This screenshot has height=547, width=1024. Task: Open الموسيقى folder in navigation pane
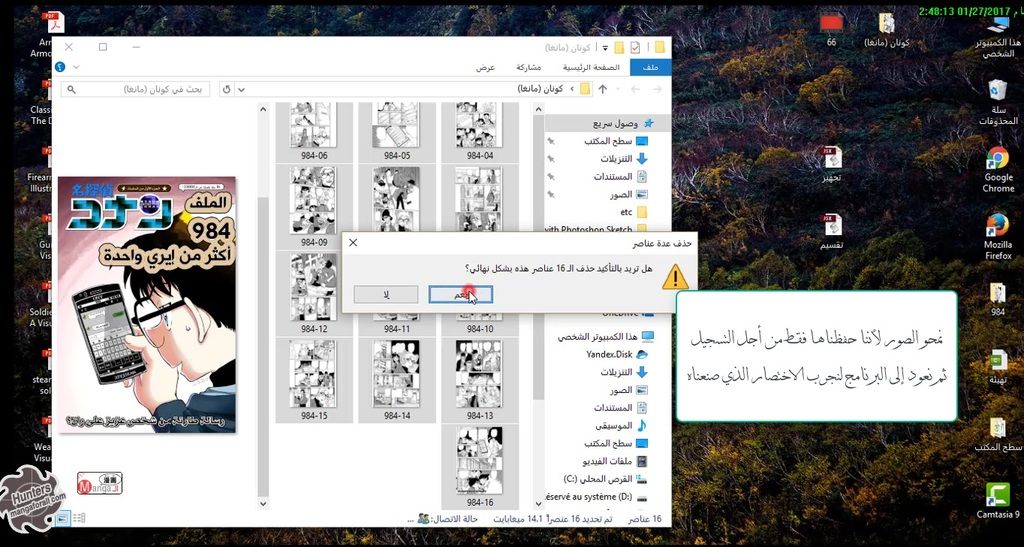click(x=620, y=426)
